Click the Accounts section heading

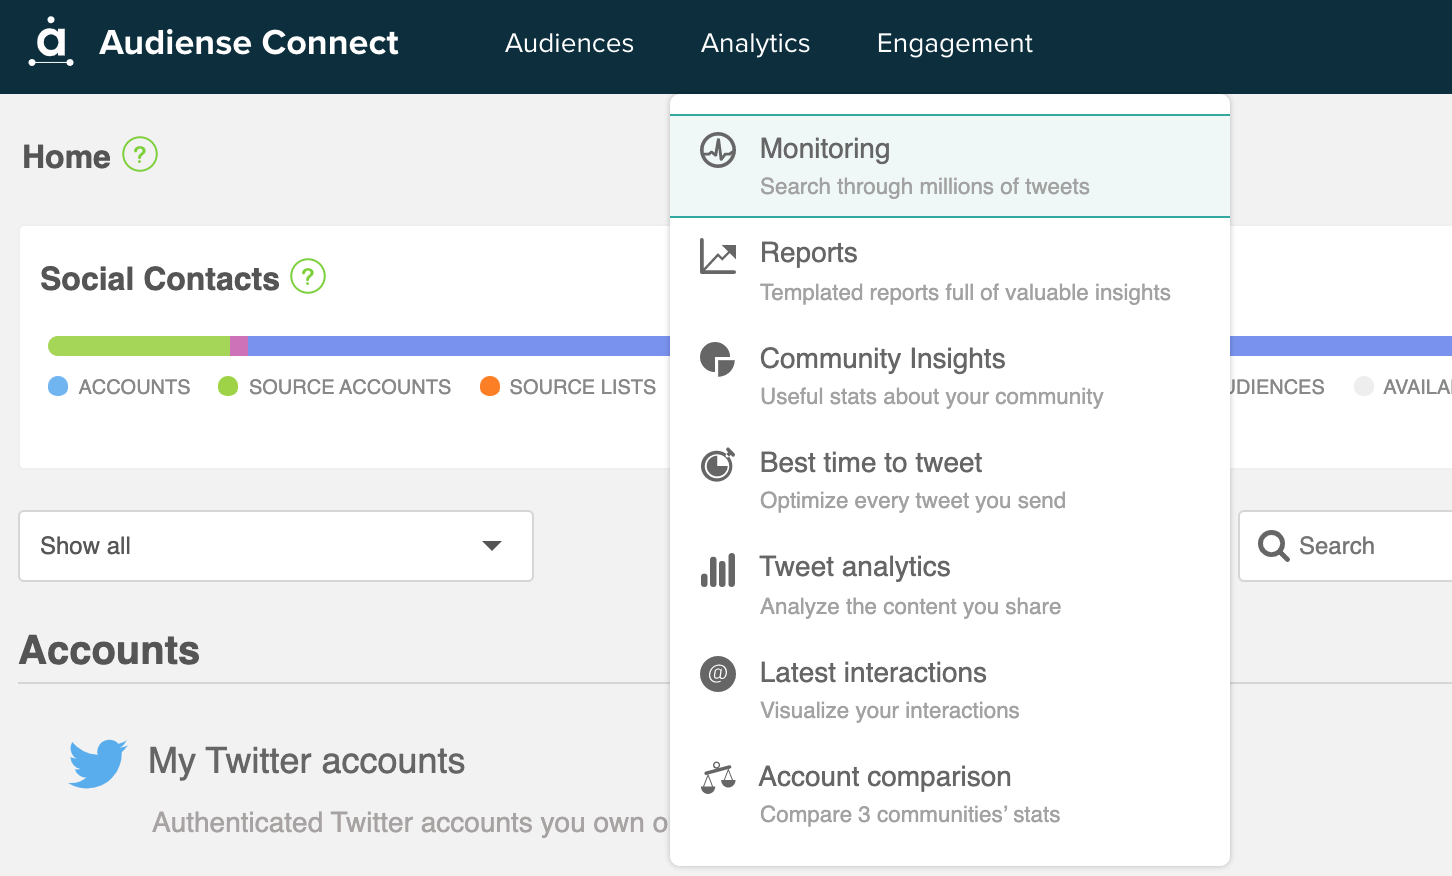(x=109, y=651)
